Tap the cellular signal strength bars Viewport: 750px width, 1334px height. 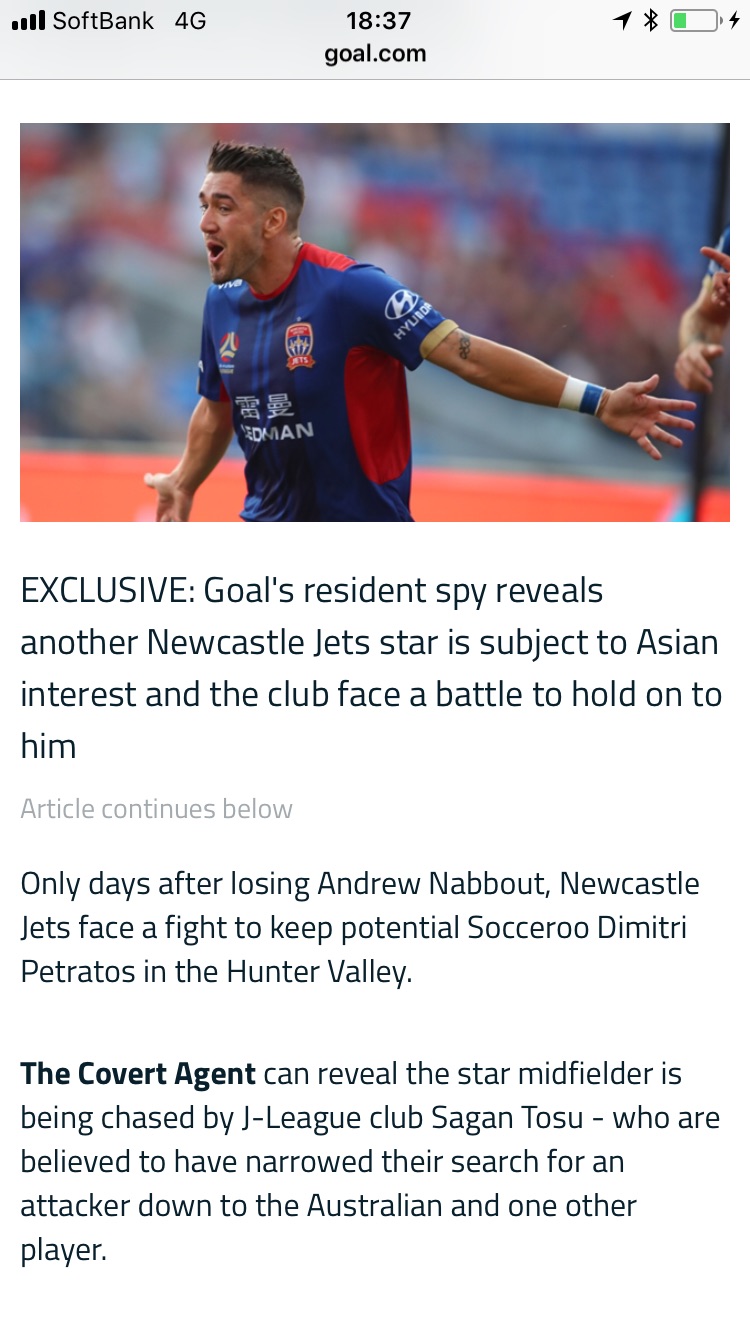pos(29,21)
